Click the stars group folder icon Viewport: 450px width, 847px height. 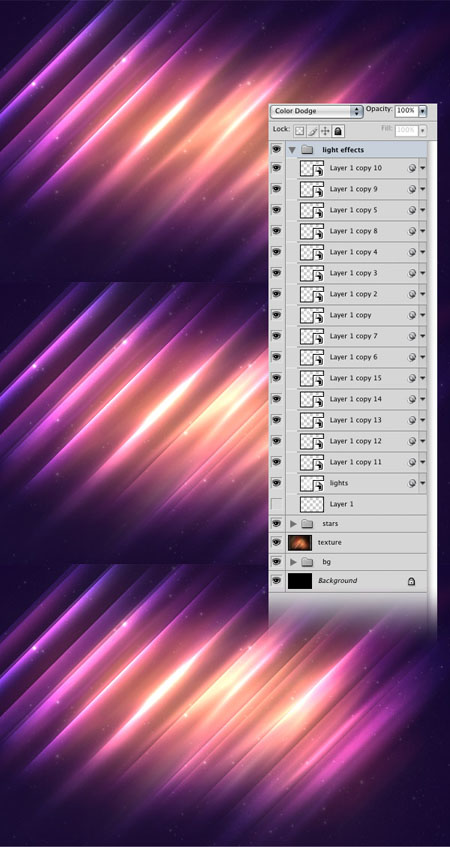(307, 523)
